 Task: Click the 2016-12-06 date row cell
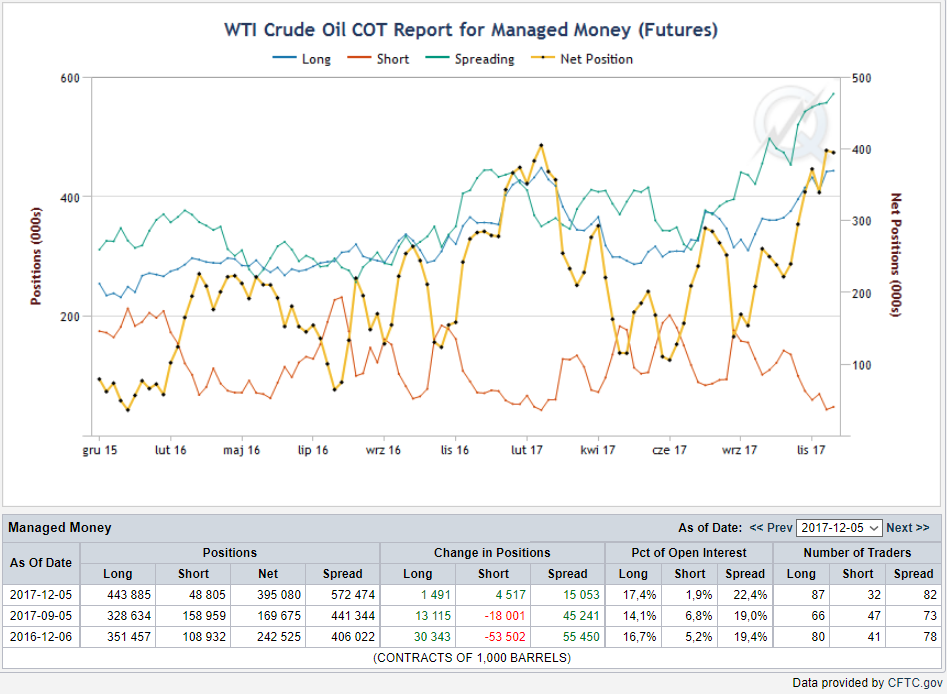(x=41, y=637)
